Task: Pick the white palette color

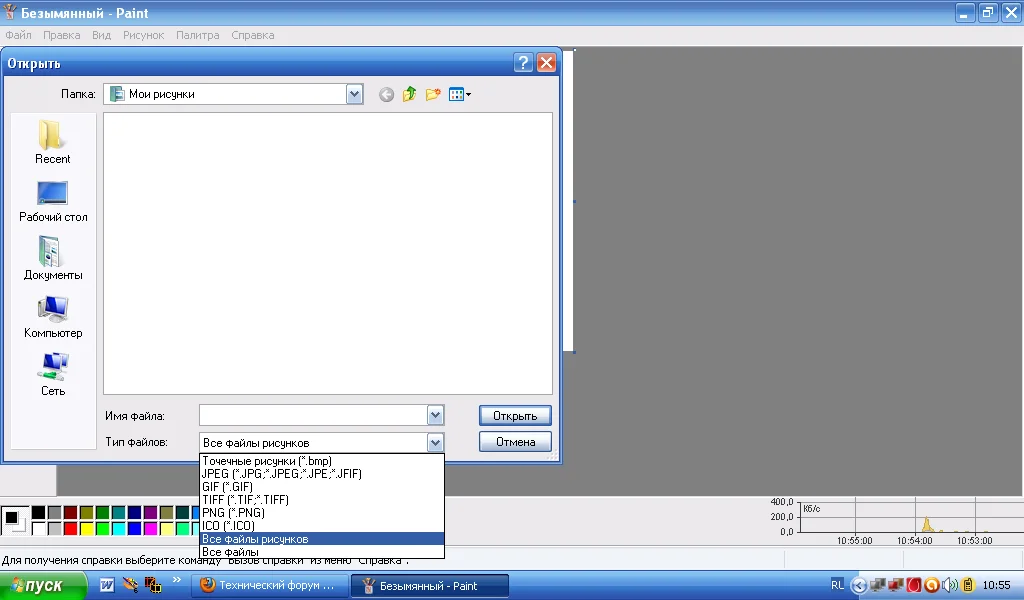Action: tap(39, 528)
